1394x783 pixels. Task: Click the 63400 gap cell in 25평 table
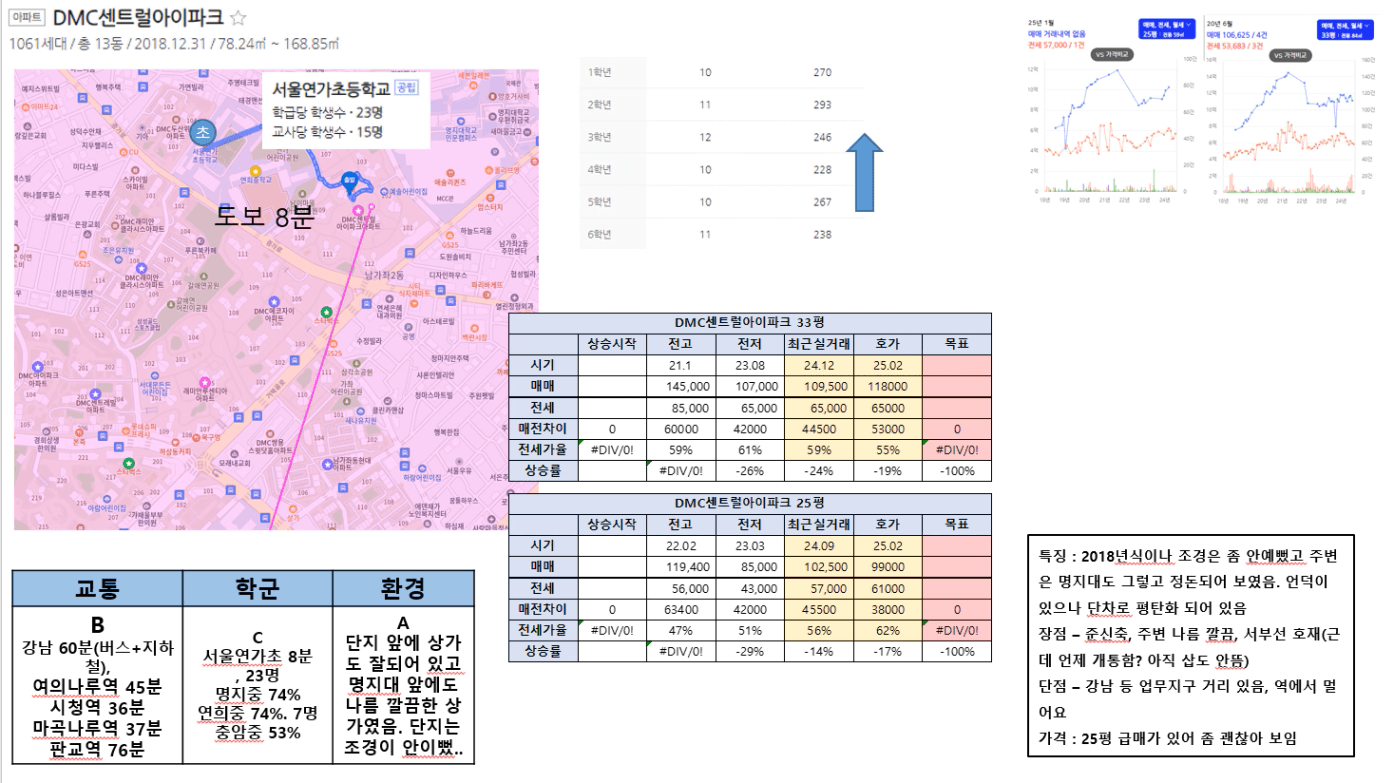(682, 608)
